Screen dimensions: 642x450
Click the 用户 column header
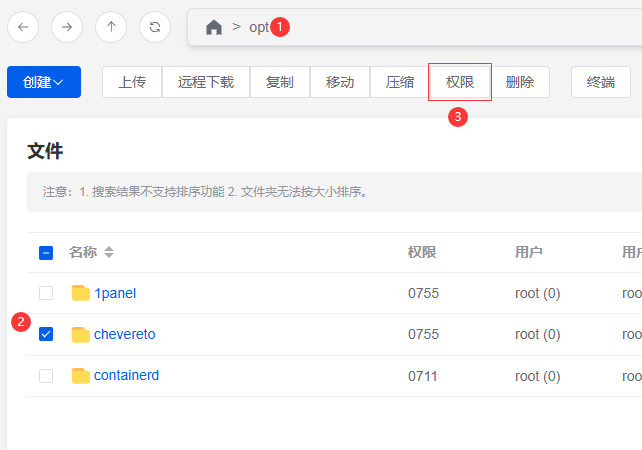coord(529,252)
